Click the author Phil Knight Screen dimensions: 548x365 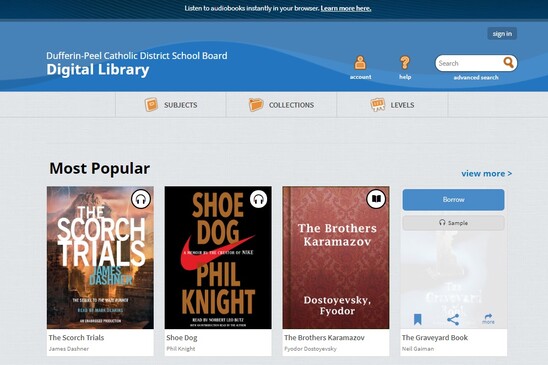coord(181,349)
